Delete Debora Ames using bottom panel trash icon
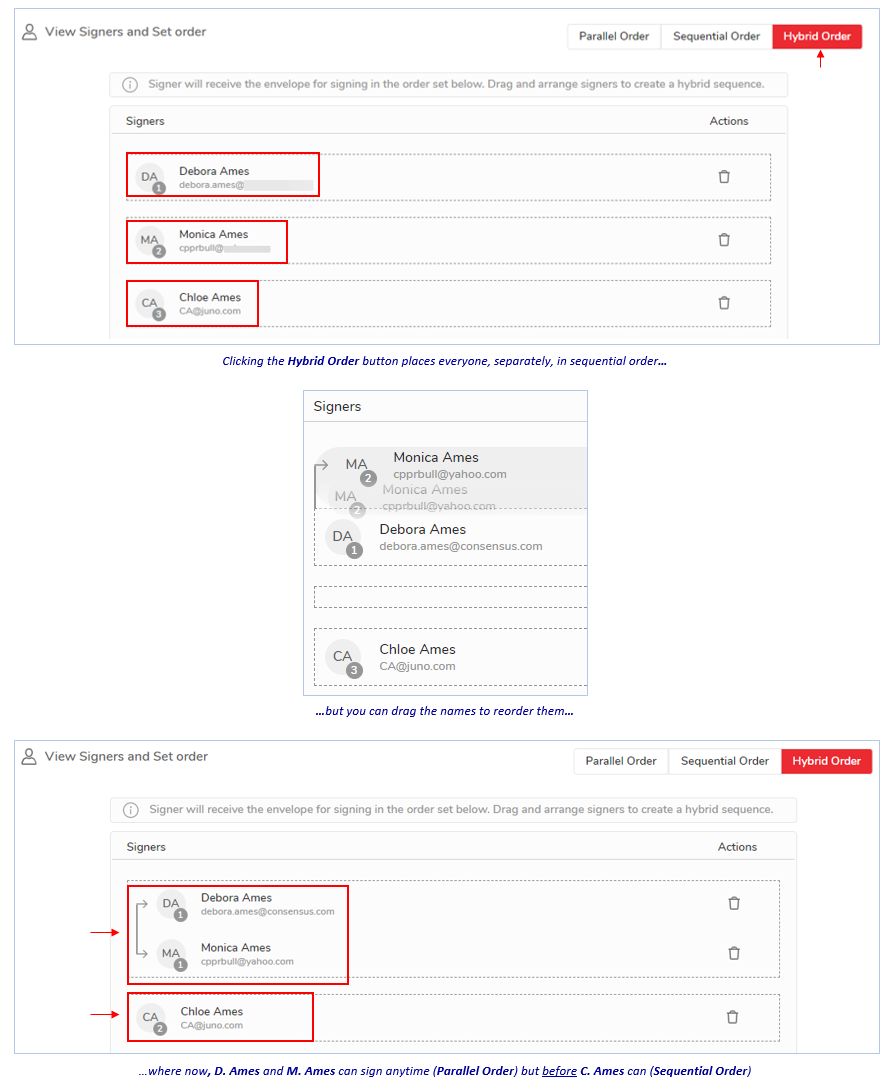891x1083 pixels. (733, 903)
